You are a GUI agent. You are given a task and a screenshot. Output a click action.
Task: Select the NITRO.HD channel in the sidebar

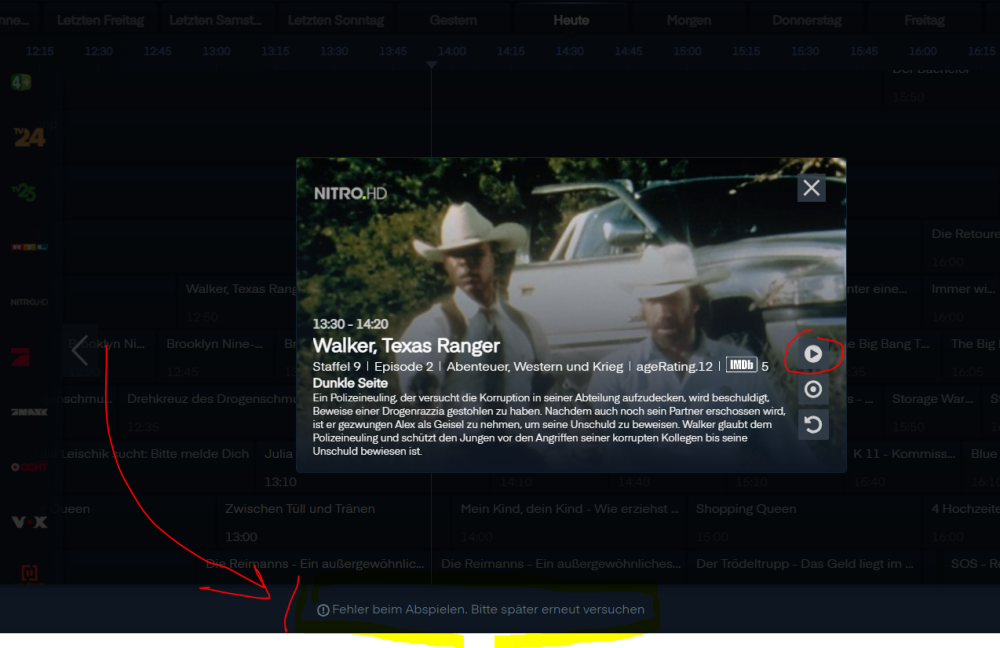29,302
